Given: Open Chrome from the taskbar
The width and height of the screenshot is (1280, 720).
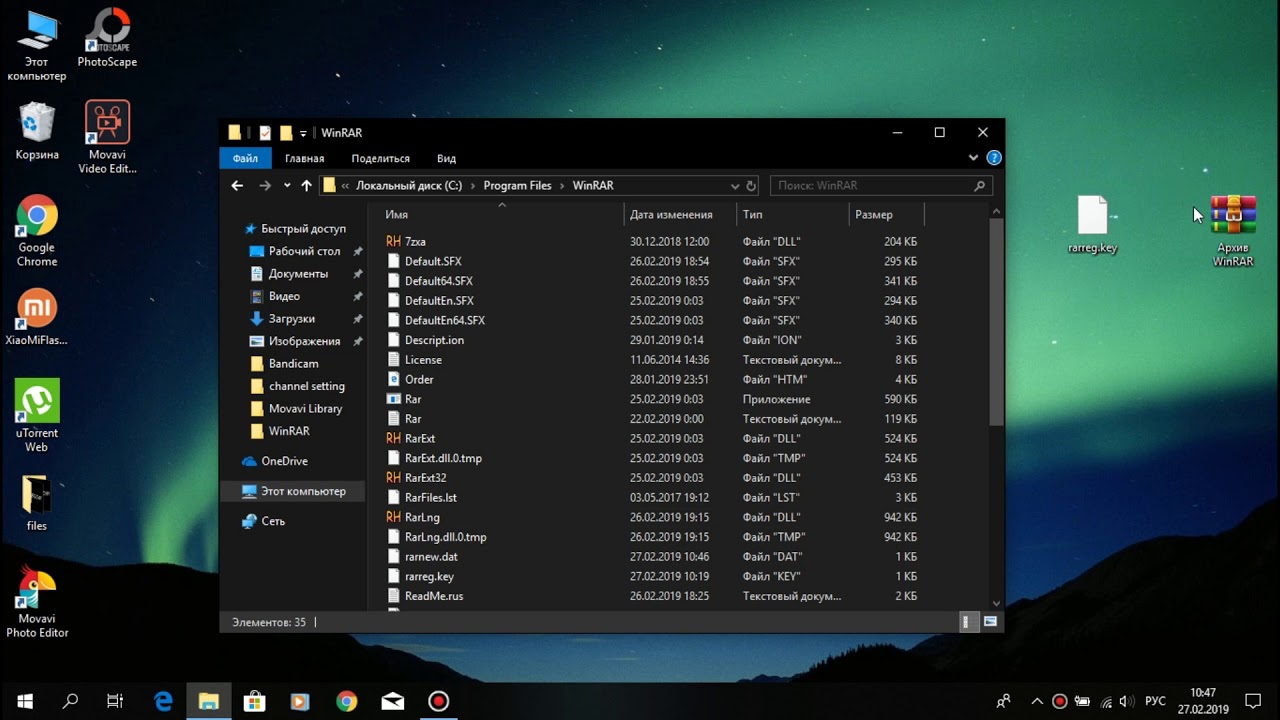Looking at the screenshot, I should [346, 701].
